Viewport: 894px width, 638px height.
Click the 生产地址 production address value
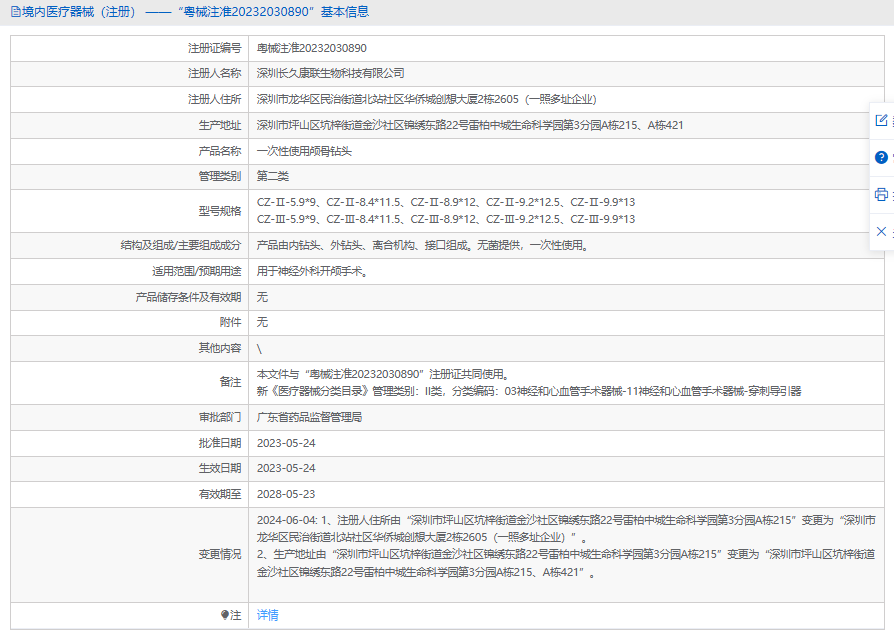(470, 125)
